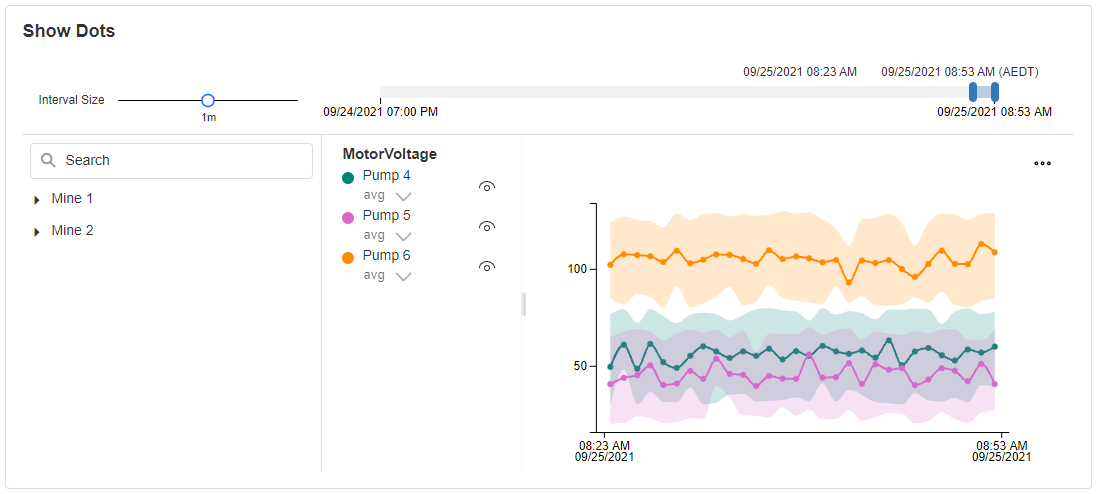
Task: Open Pump 6 avg aggregation dropdown
Action: [403, 276]
